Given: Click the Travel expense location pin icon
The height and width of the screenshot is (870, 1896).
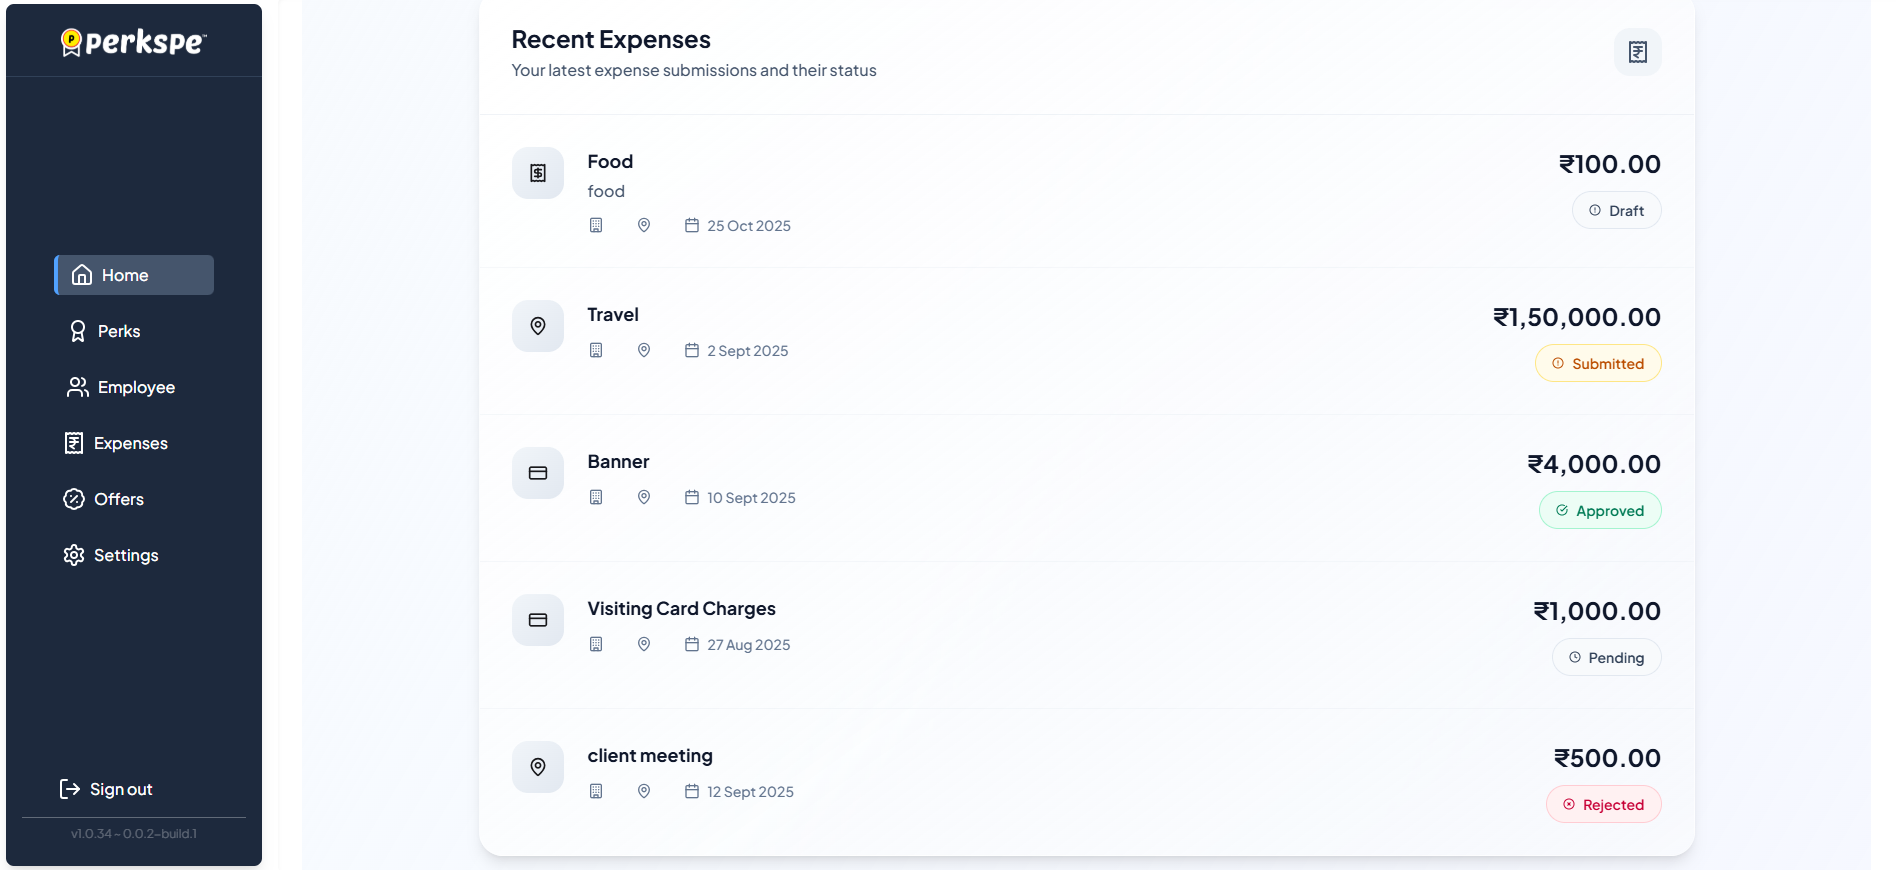Looking at the screenshot, I should coord(538,326).
